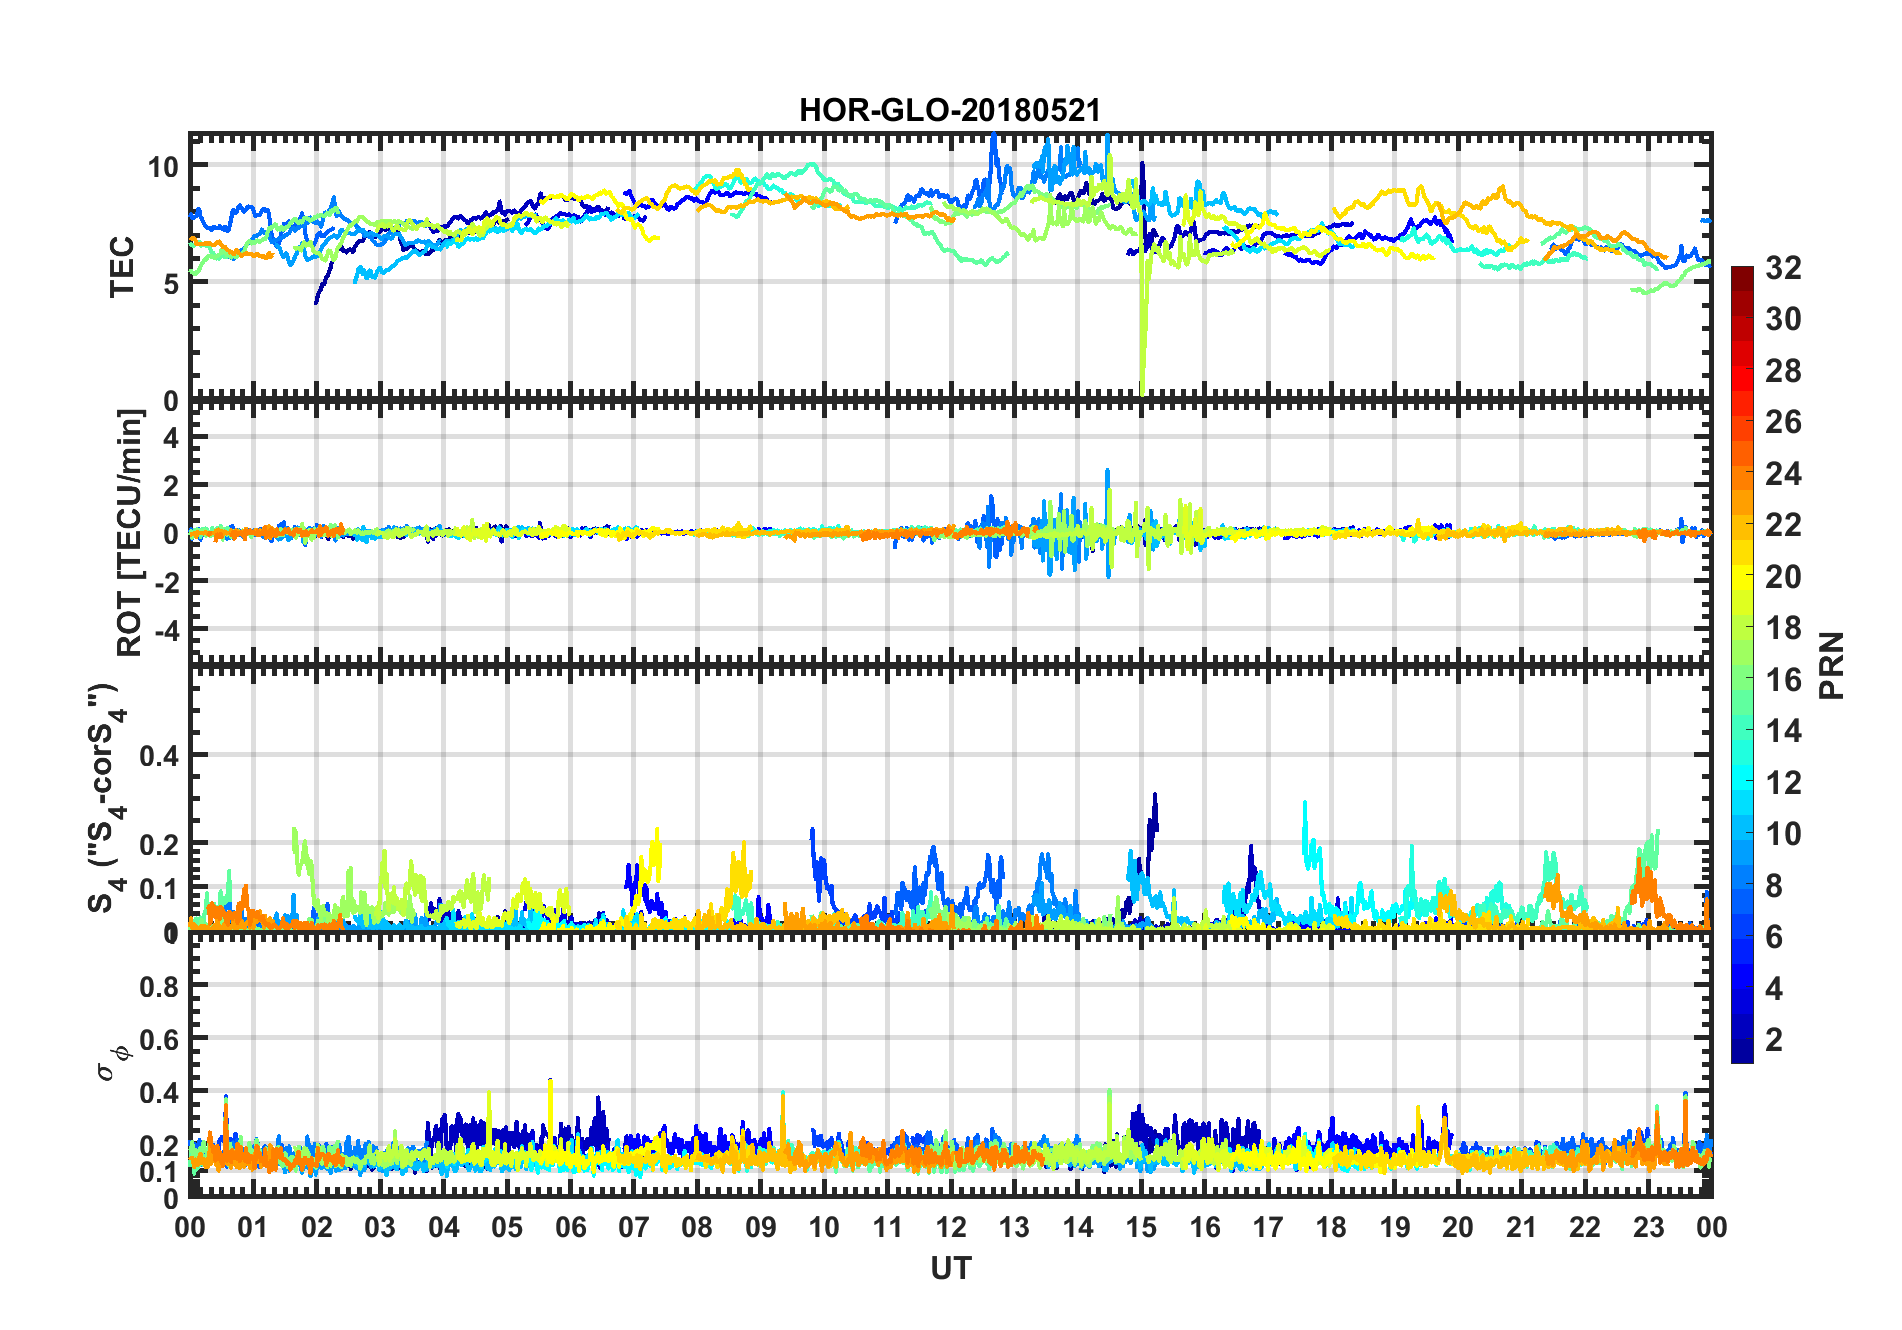
Task: Click the ROT [TECU/min] axis label
Action: [x=130, y=532]
